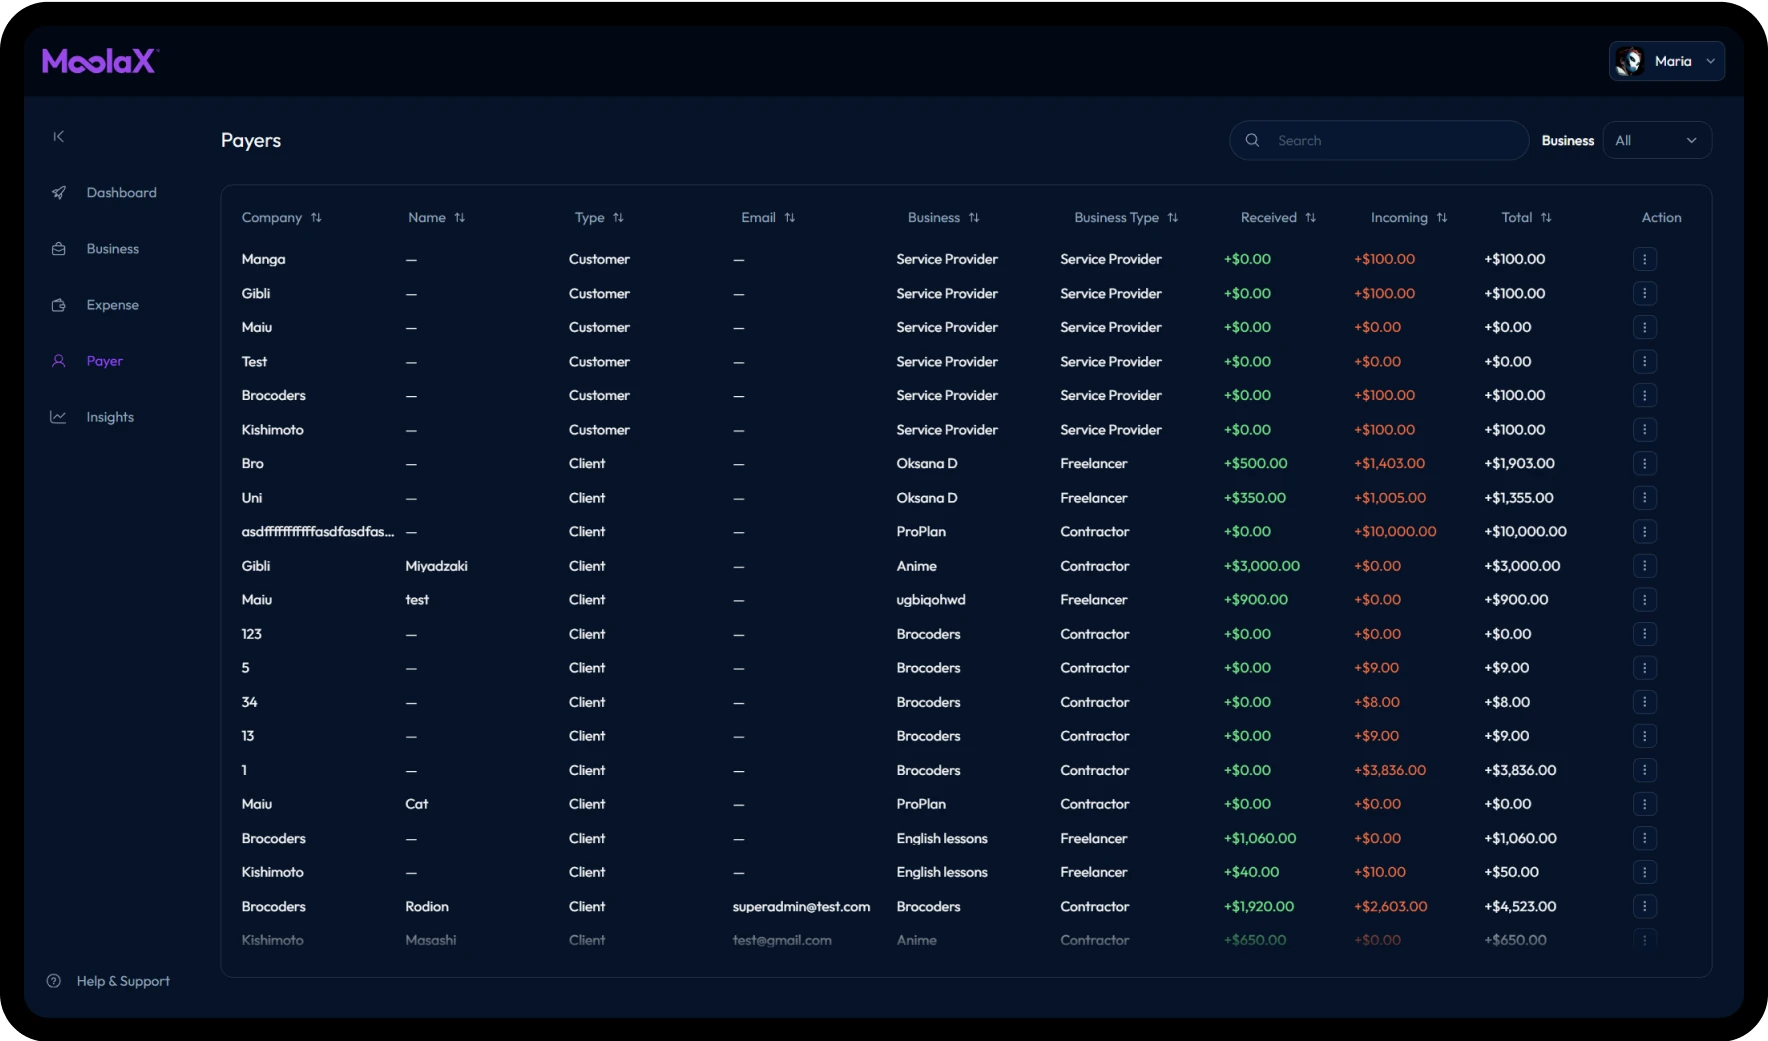Click the +$2,603.00 incoming amount
The height and width of the screenshot is (1041, 1768).
(1391, 907)
